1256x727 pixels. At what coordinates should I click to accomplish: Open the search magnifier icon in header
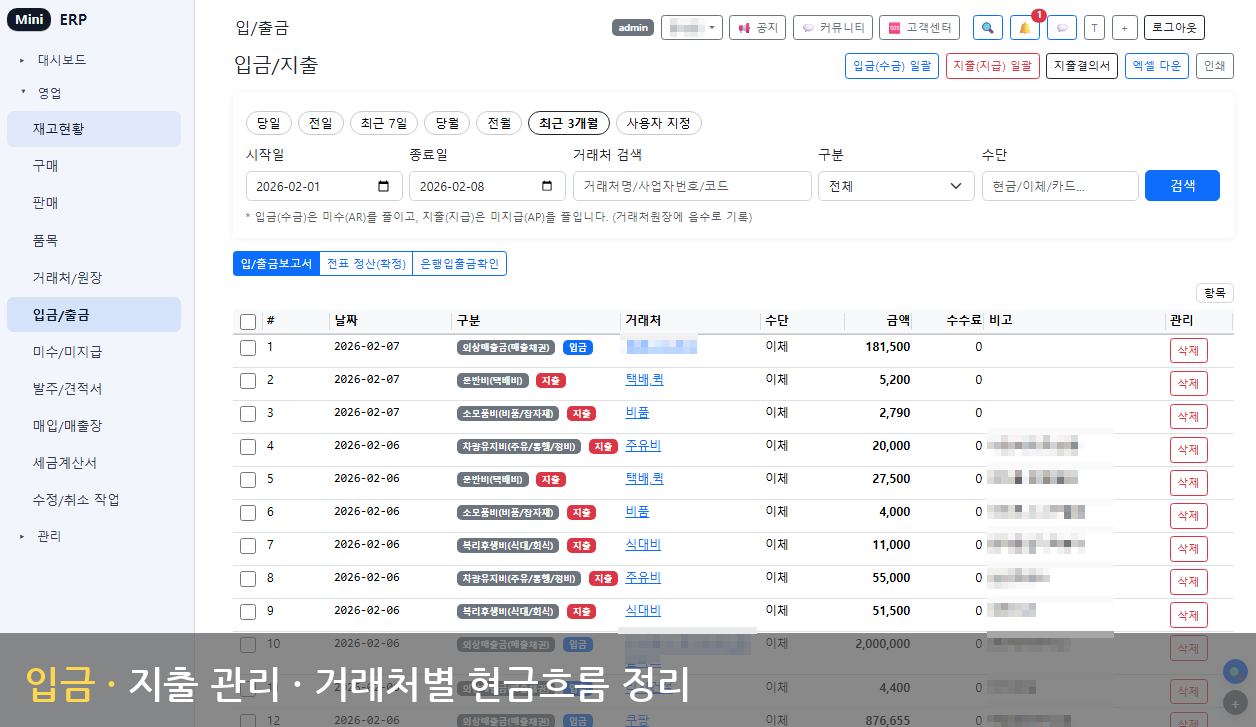[988, 28]
